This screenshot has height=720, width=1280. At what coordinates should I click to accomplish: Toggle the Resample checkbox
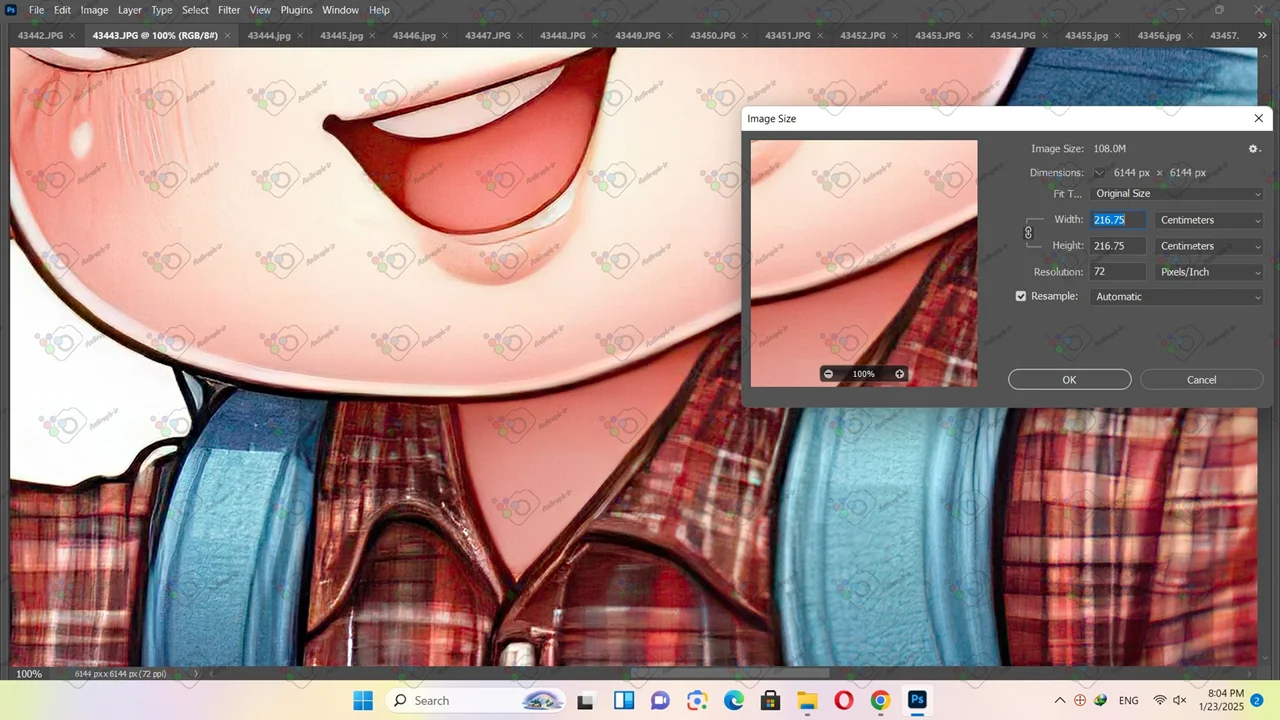point(1021,297)
